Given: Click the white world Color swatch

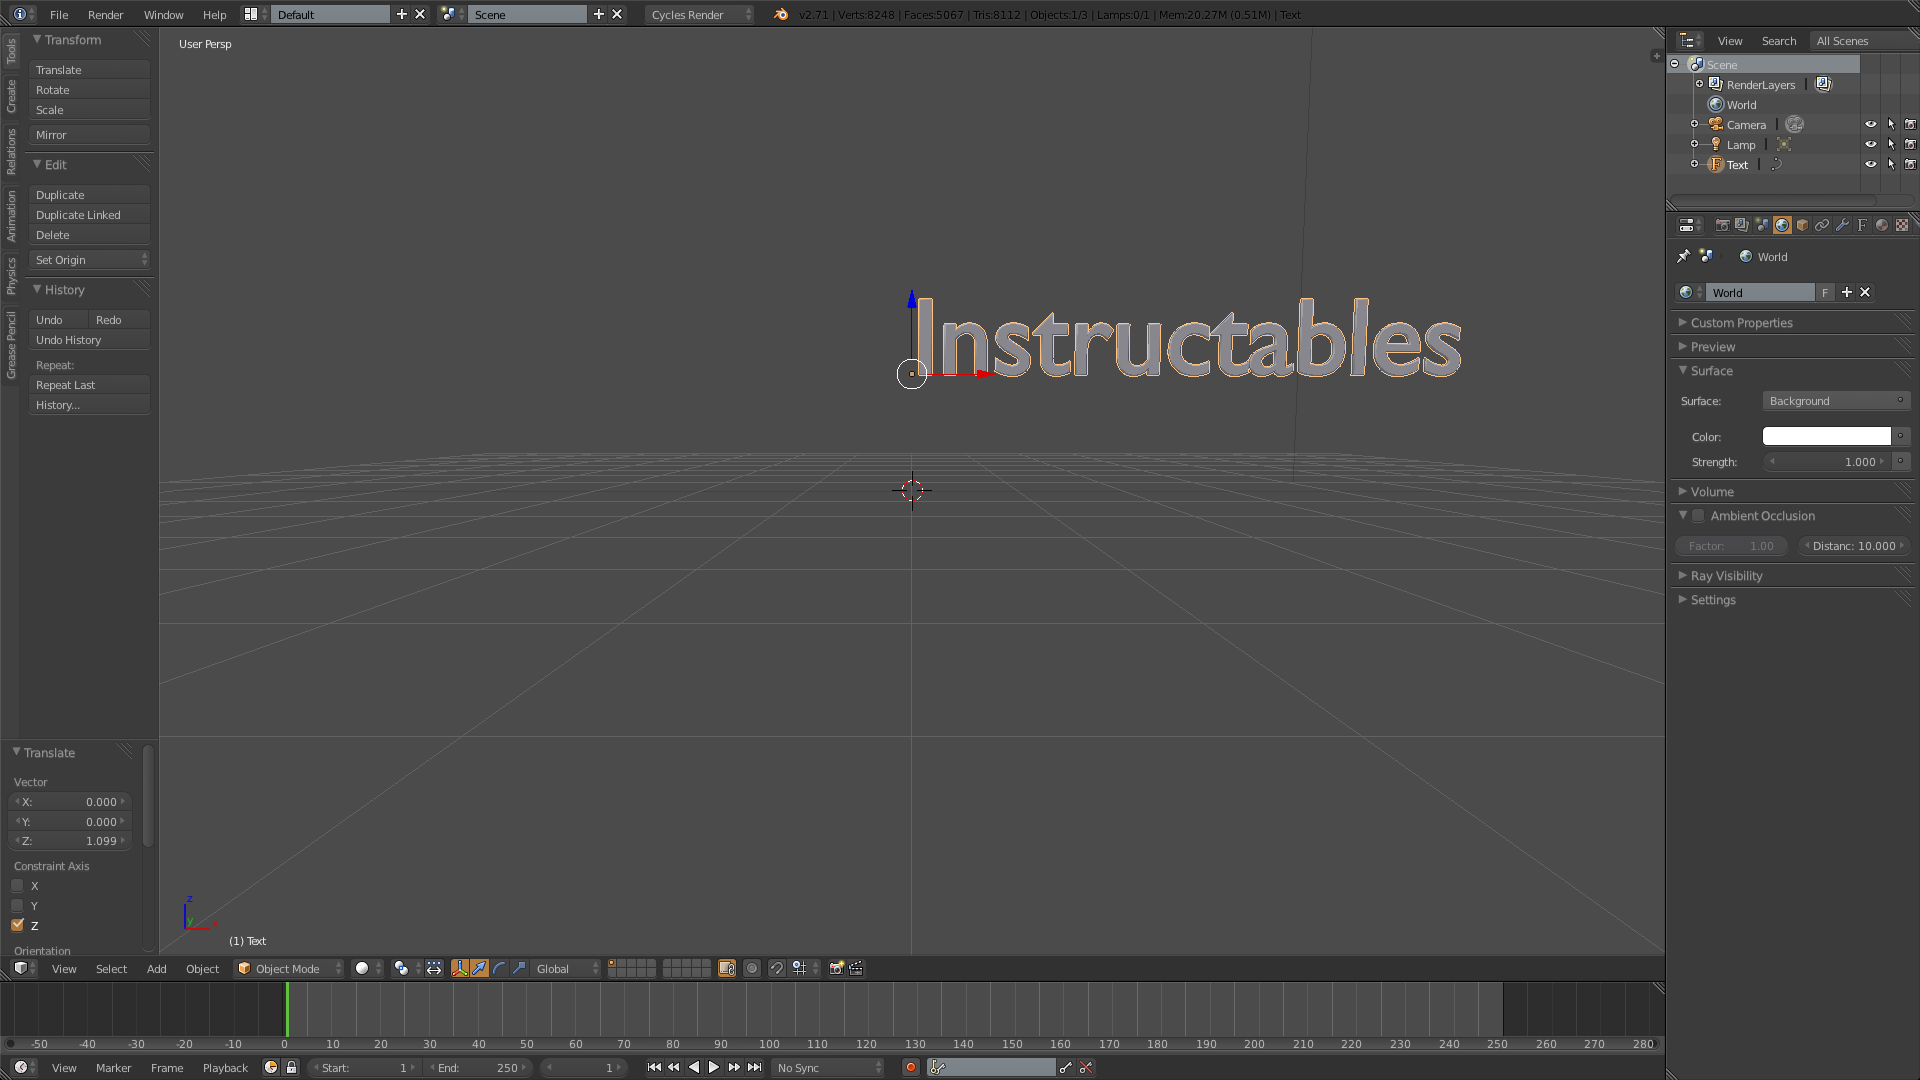Looking at the screenshot, I should (1826, 436).
